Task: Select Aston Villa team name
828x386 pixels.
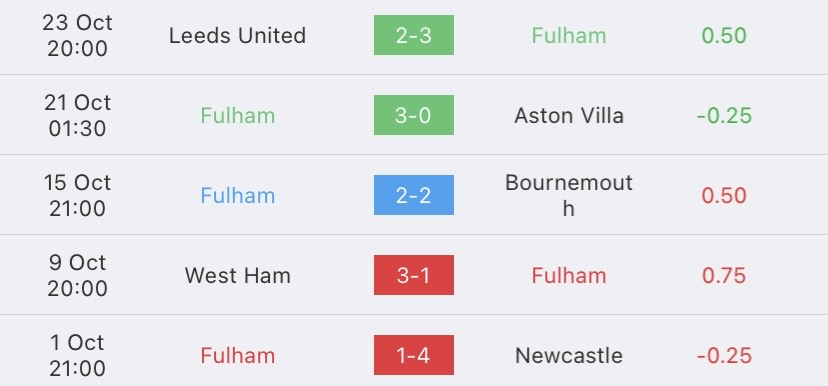Action: [x=569, y=115]
